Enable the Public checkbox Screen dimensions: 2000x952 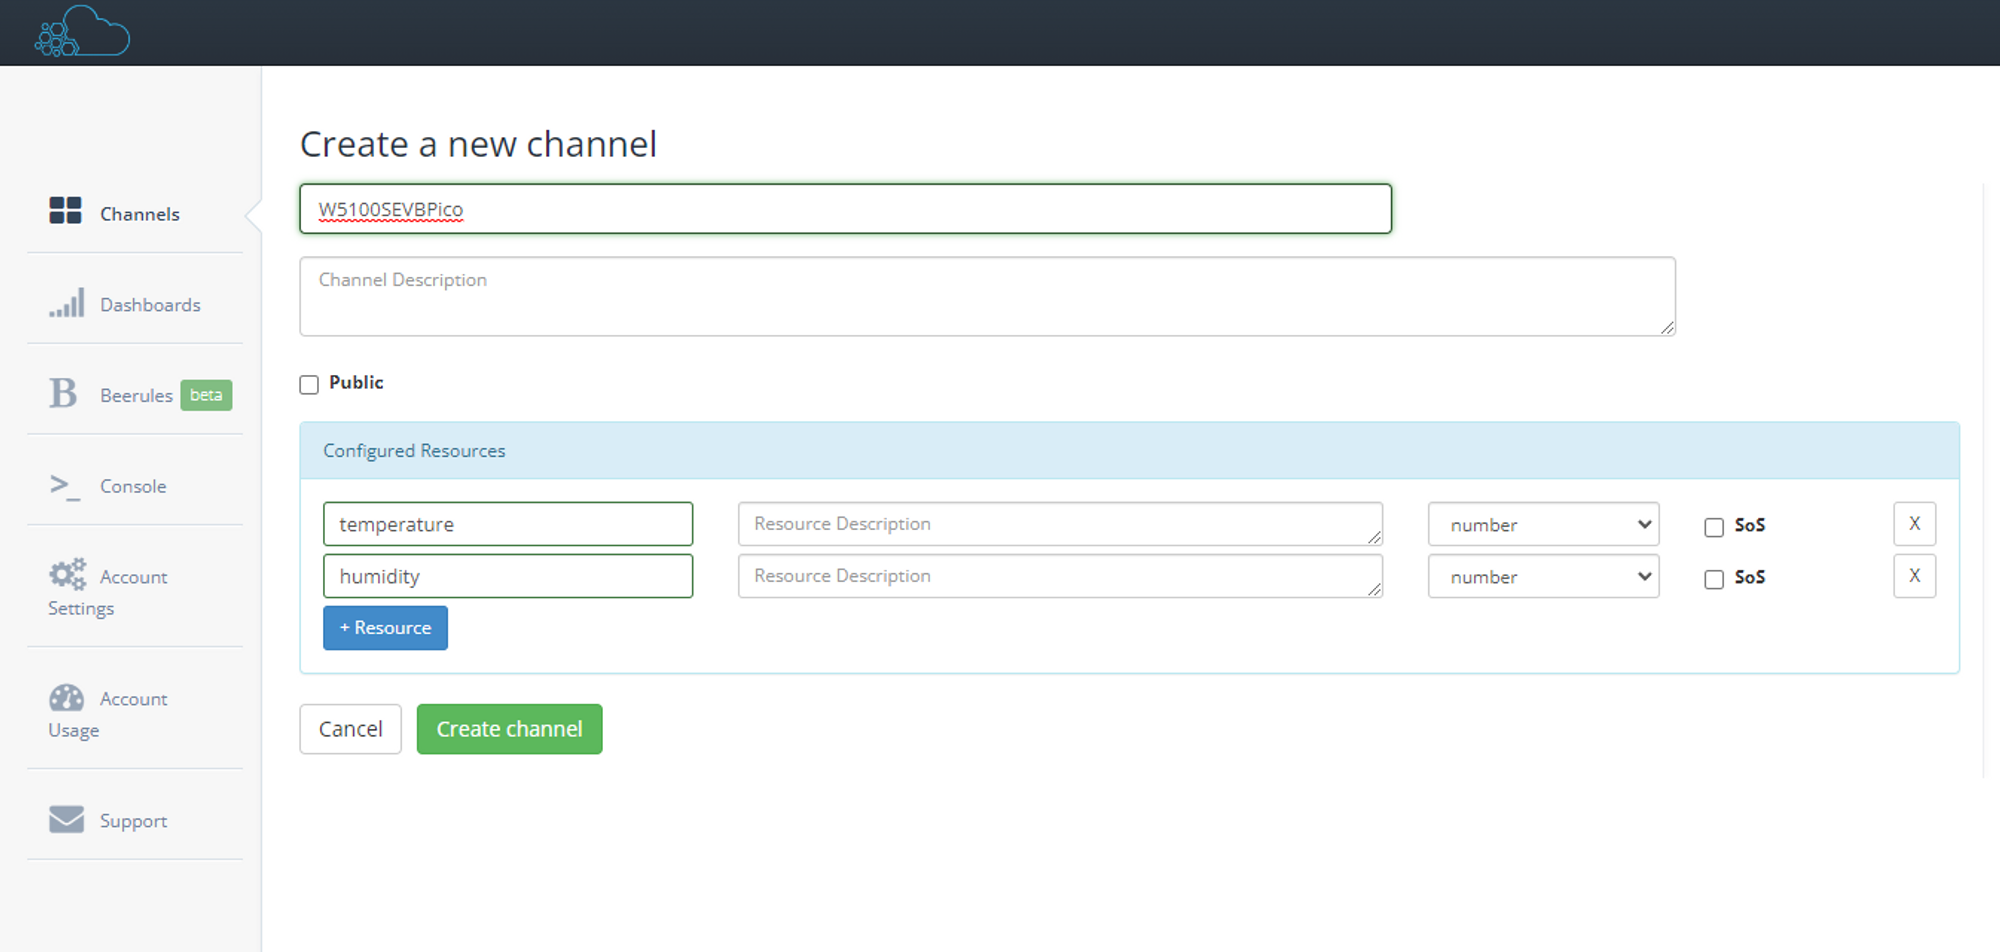click(309, 385)
